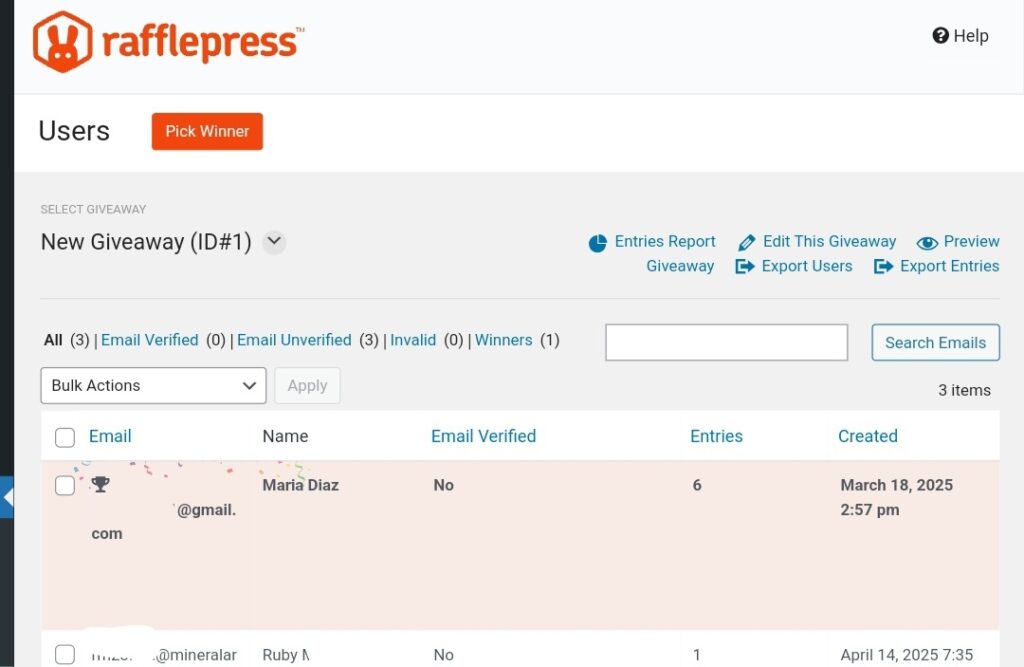Select the checkbox for Ruby's row
1024x667 pixels.
click(x=65, y=655)
